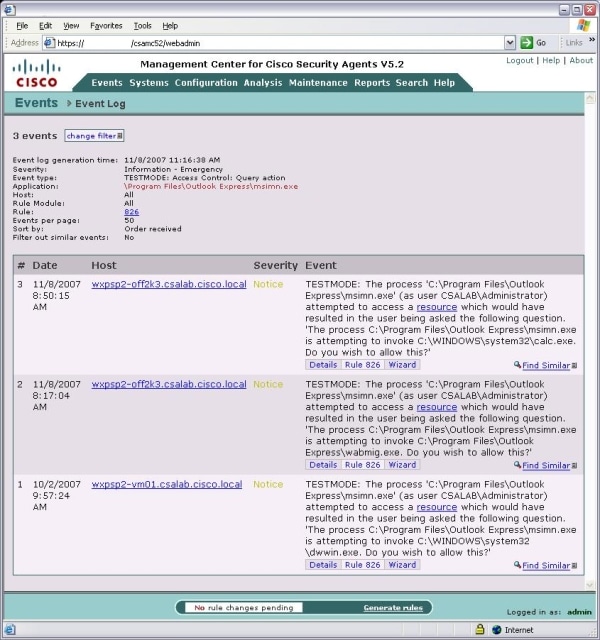
Task: Click magnifier icon beside event 3 Find Similar
Action: (517, 364)
